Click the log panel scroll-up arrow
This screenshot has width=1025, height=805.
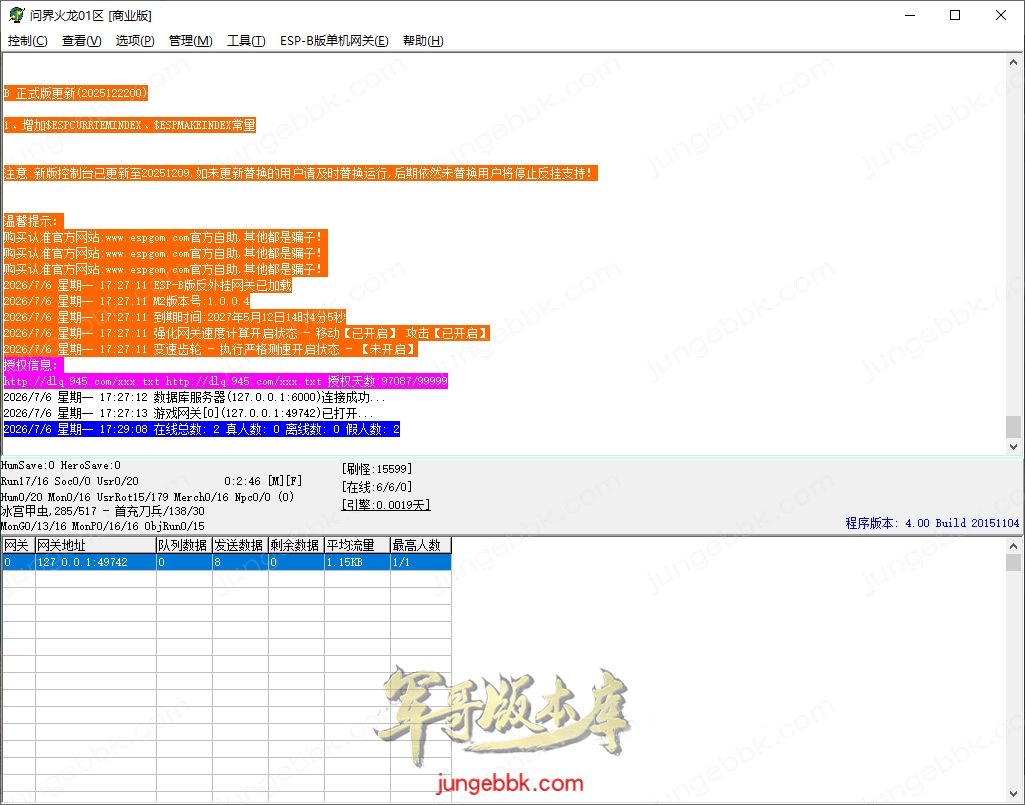[1013, 62]
